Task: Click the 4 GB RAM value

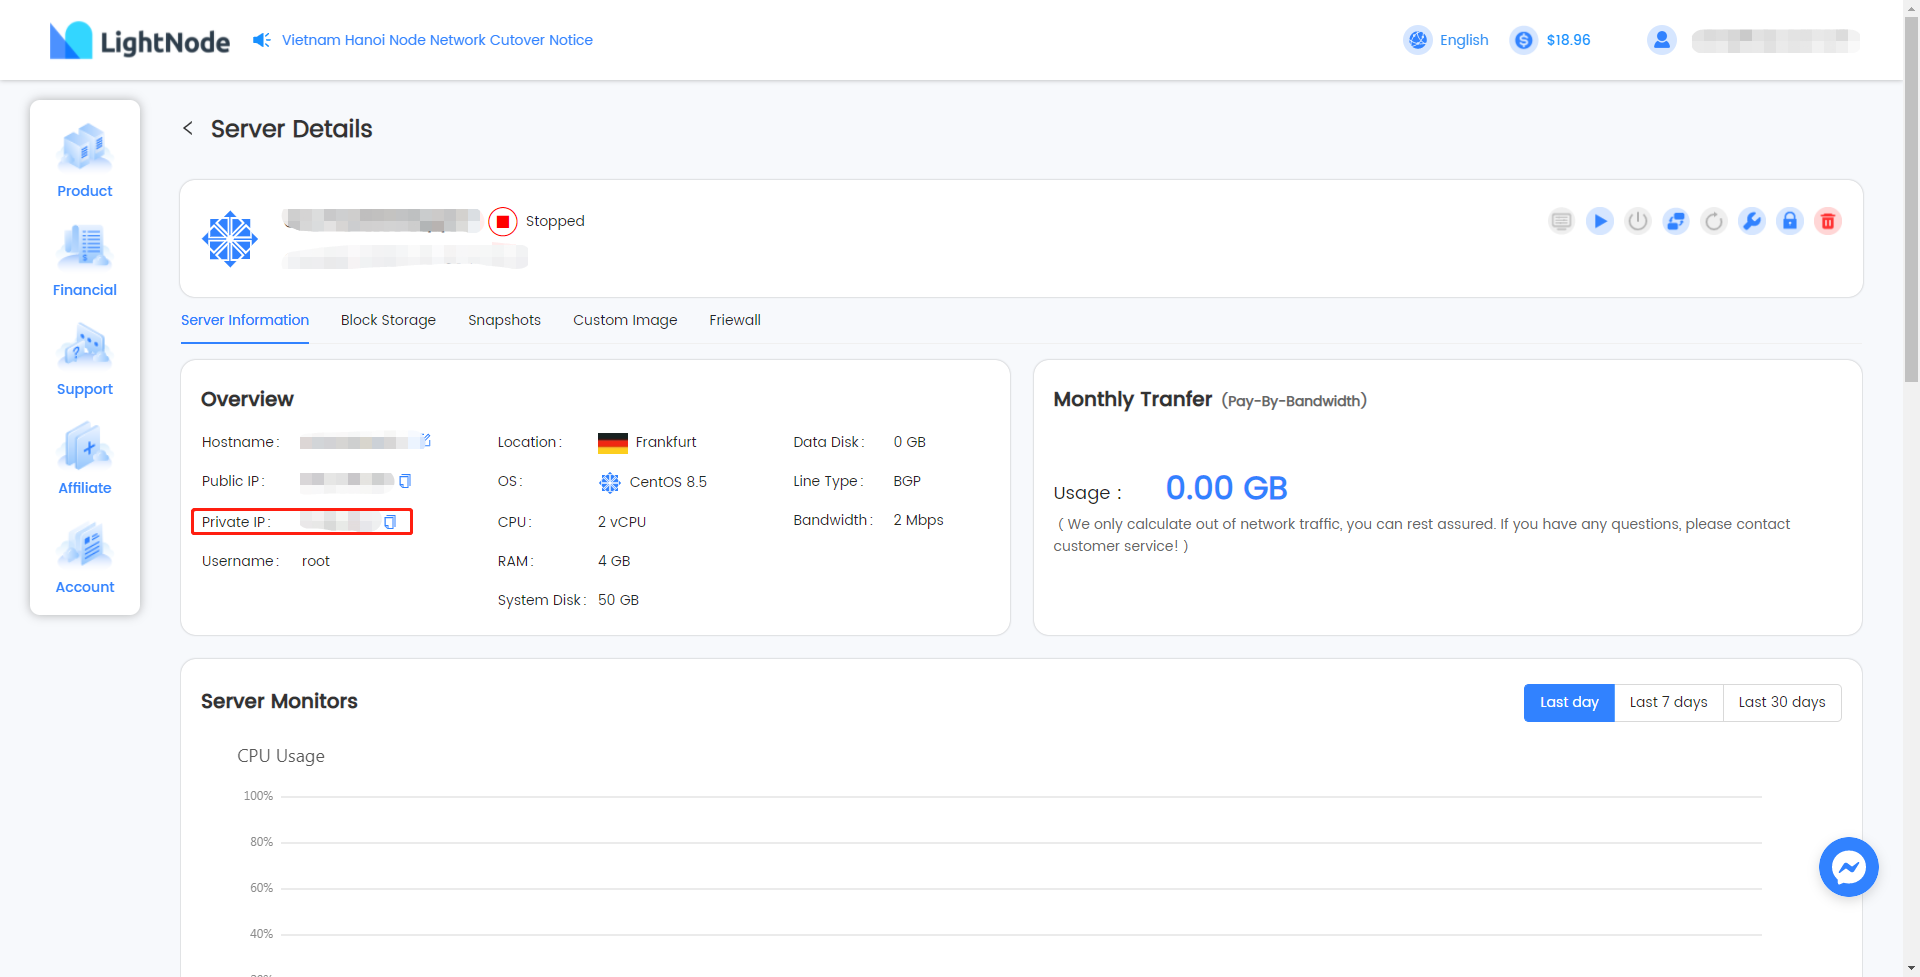Action: 614,561
